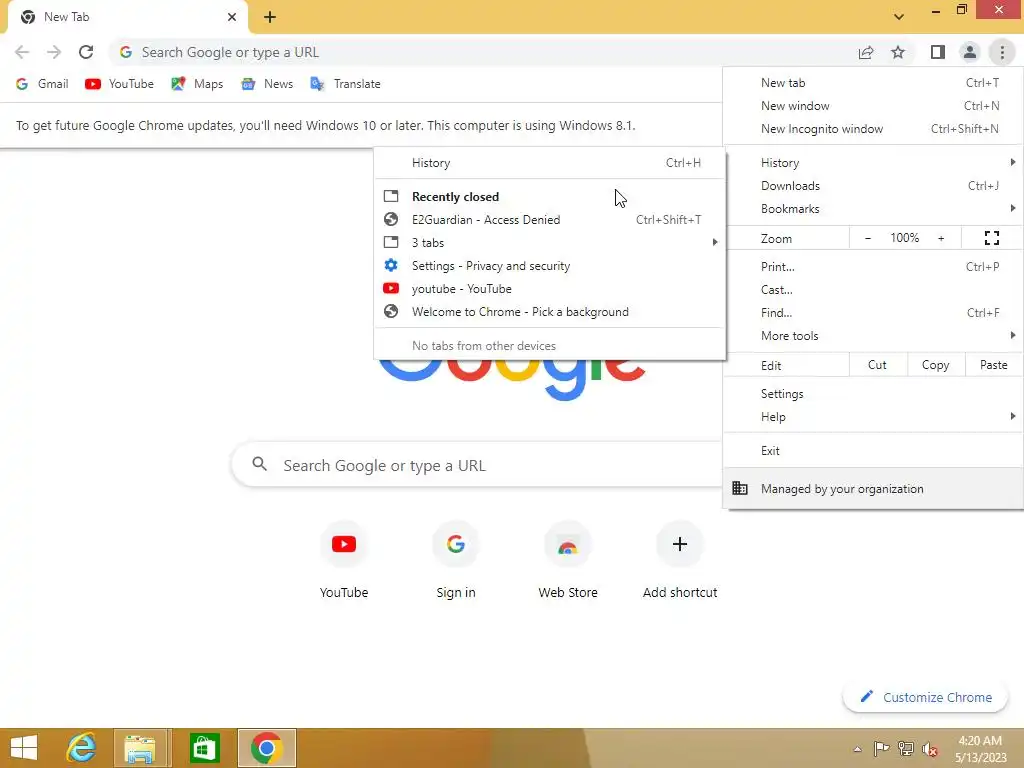Open Settings from the Chrome menu
This screenshot has width=1024, height=768.
coord(873,394)
